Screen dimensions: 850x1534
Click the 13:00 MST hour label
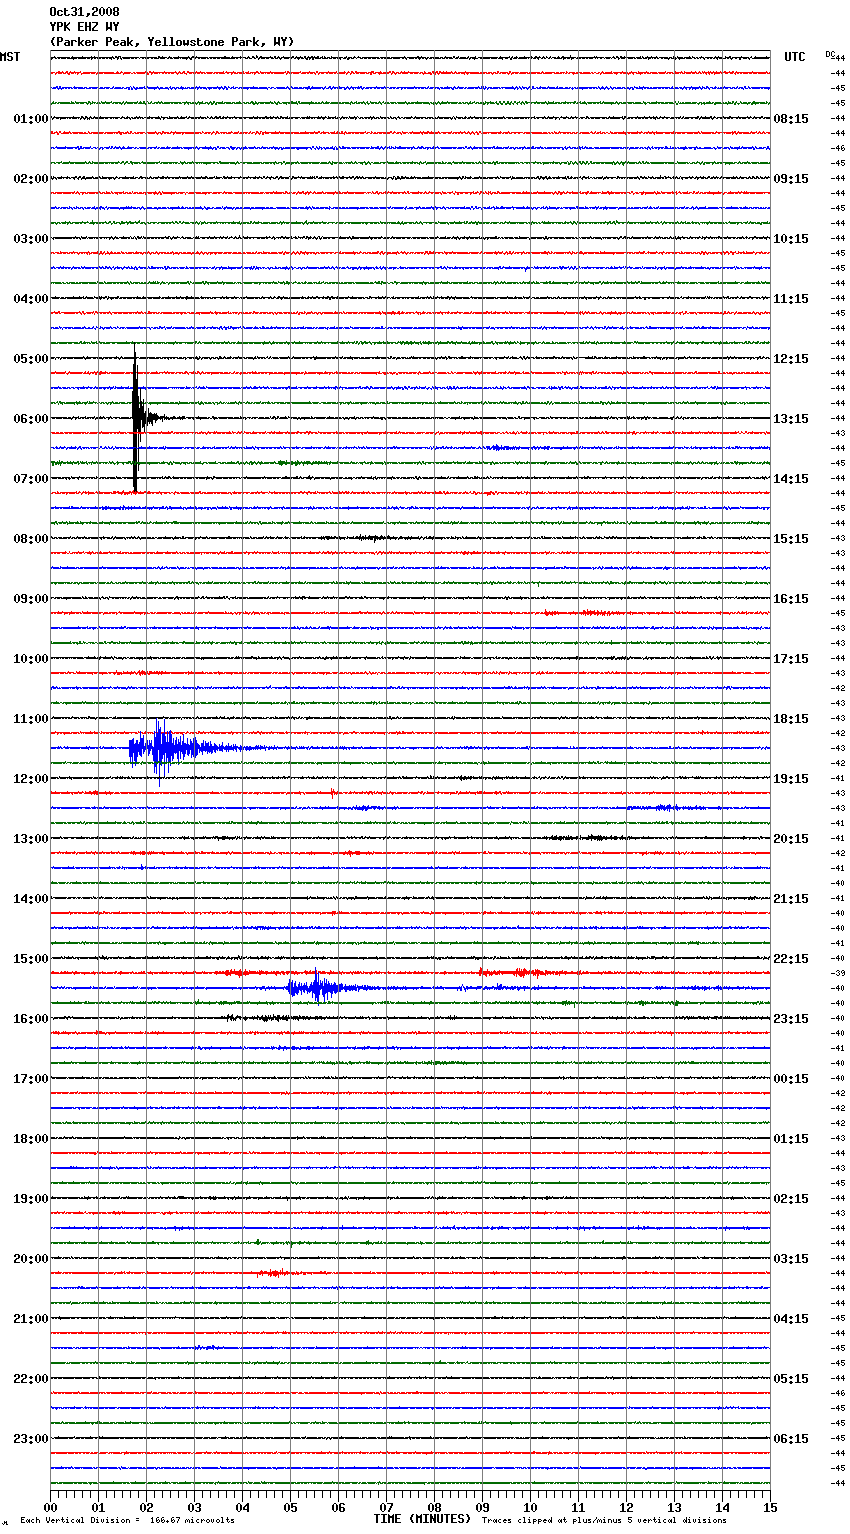point(31,839)
